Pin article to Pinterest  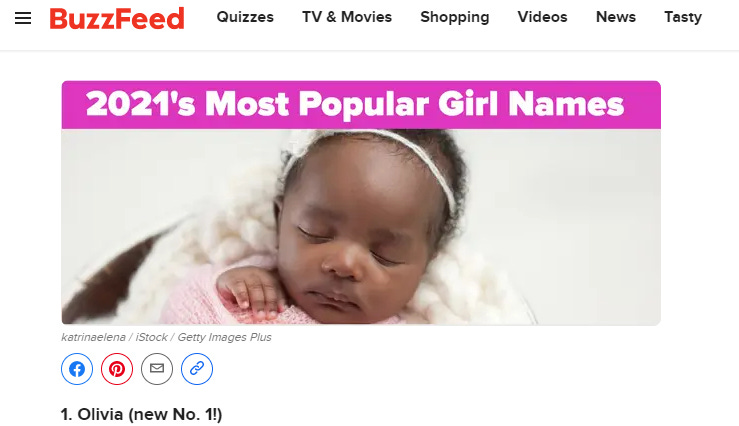coord(117,369)
